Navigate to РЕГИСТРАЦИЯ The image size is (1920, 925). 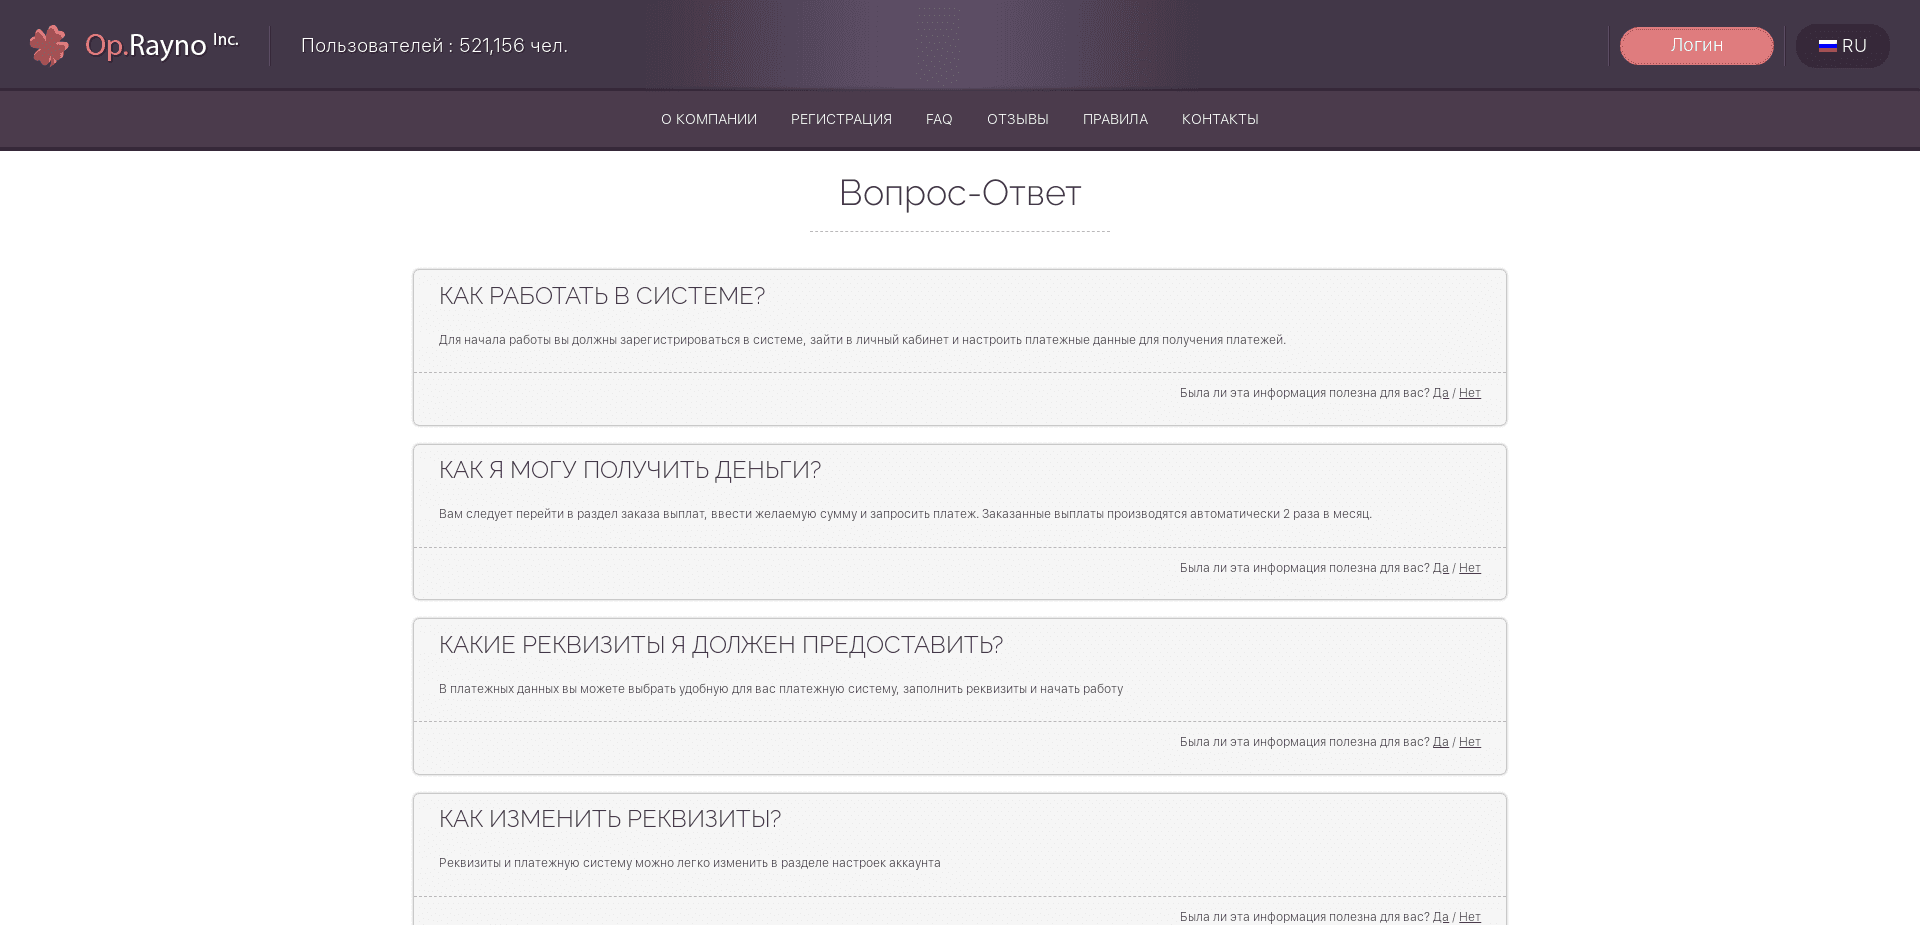841,119
